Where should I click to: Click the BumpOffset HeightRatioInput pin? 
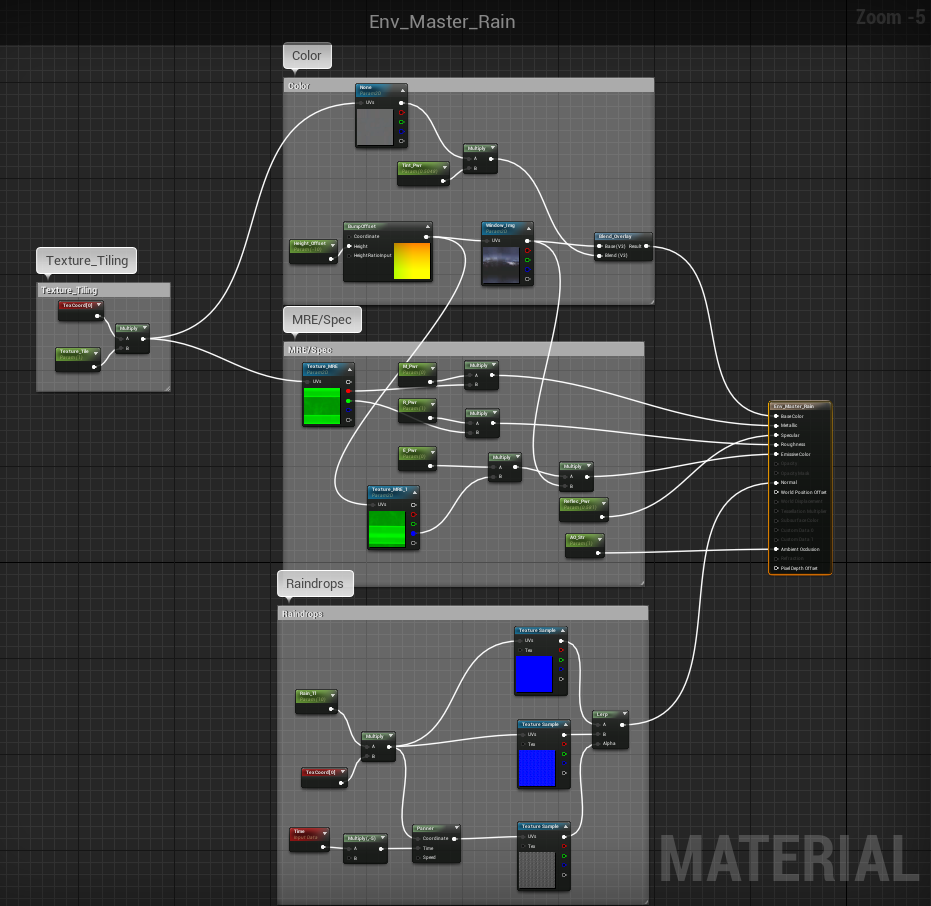click(x=349, y=255)
